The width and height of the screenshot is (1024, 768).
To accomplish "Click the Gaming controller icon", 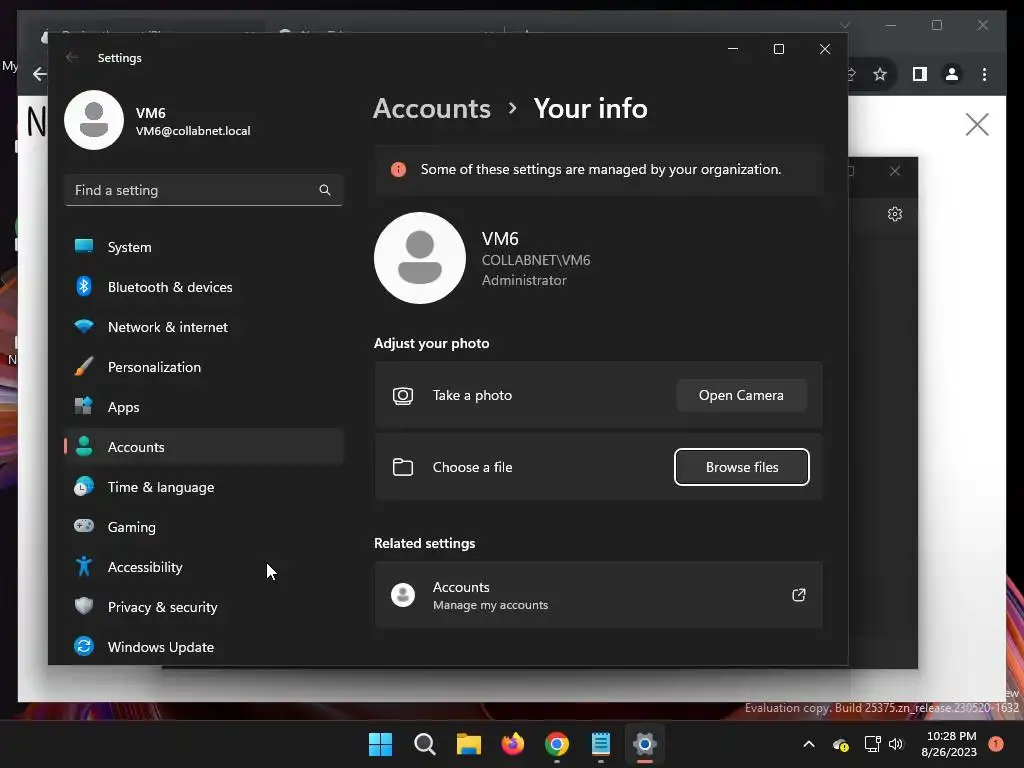I will 84,526.
